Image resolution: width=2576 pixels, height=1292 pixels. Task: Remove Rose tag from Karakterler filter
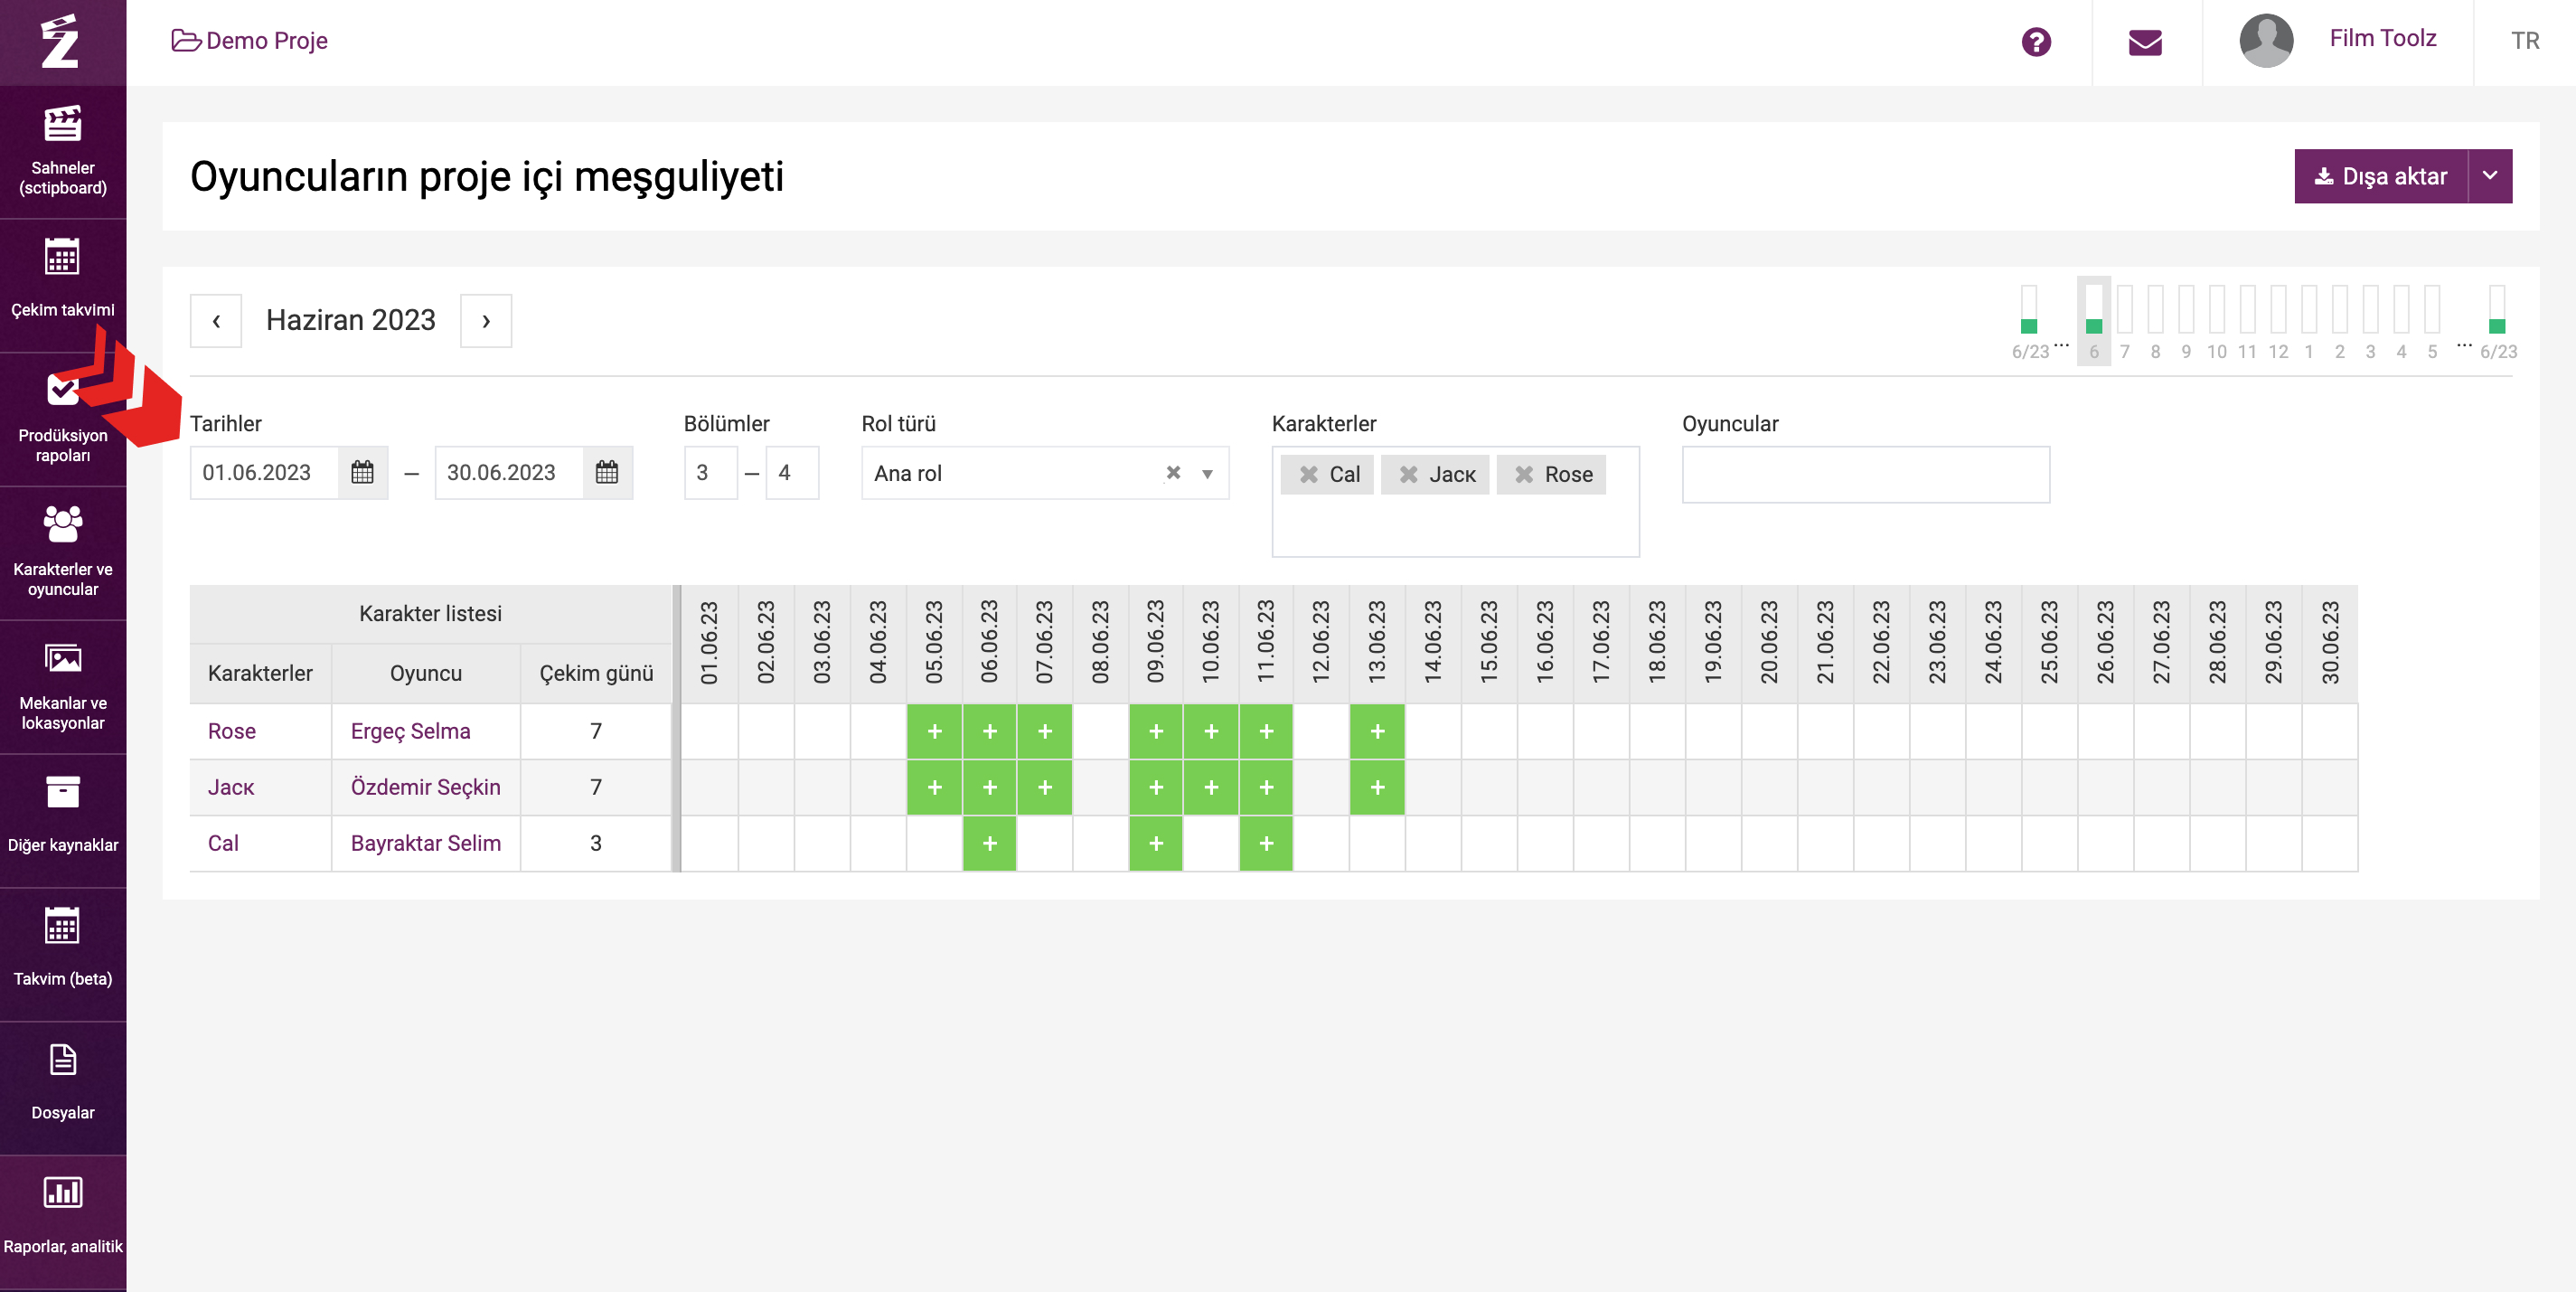[1524, 474]
